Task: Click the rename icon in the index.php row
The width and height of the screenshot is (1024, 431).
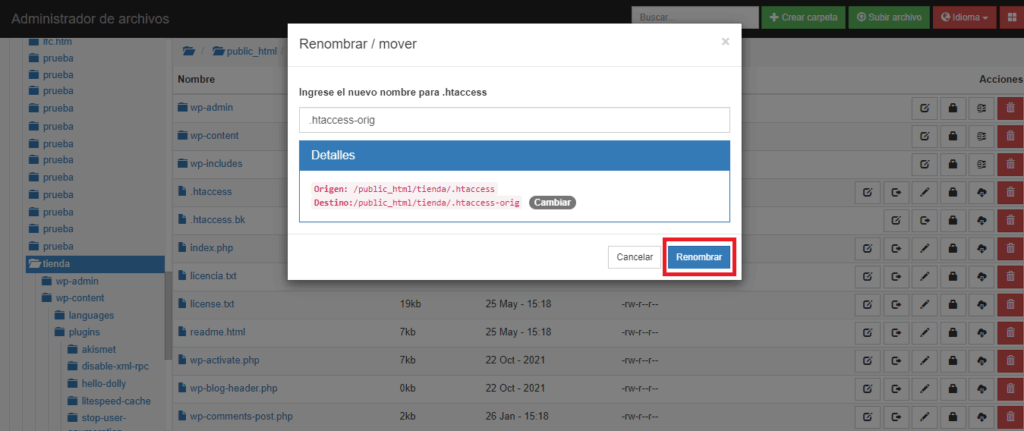Action: pos(867,248)
